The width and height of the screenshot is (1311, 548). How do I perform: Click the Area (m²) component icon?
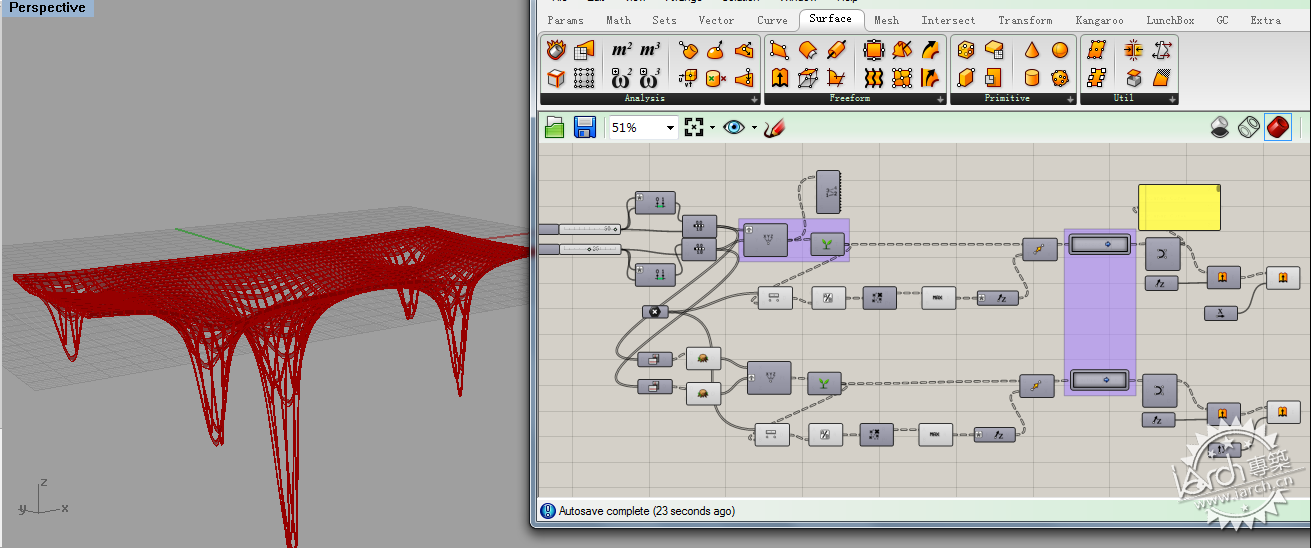[621, 50]
